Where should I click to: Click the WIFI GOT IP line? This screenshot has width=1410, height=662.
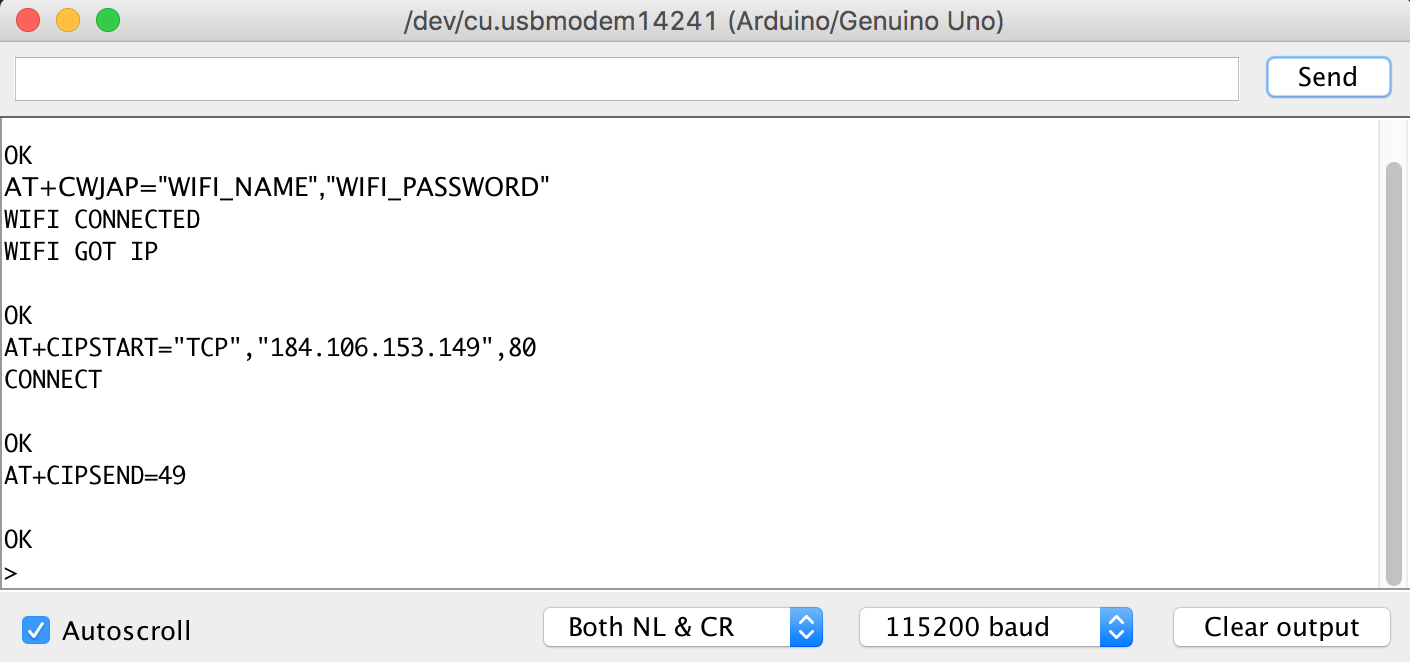(81, 252)
